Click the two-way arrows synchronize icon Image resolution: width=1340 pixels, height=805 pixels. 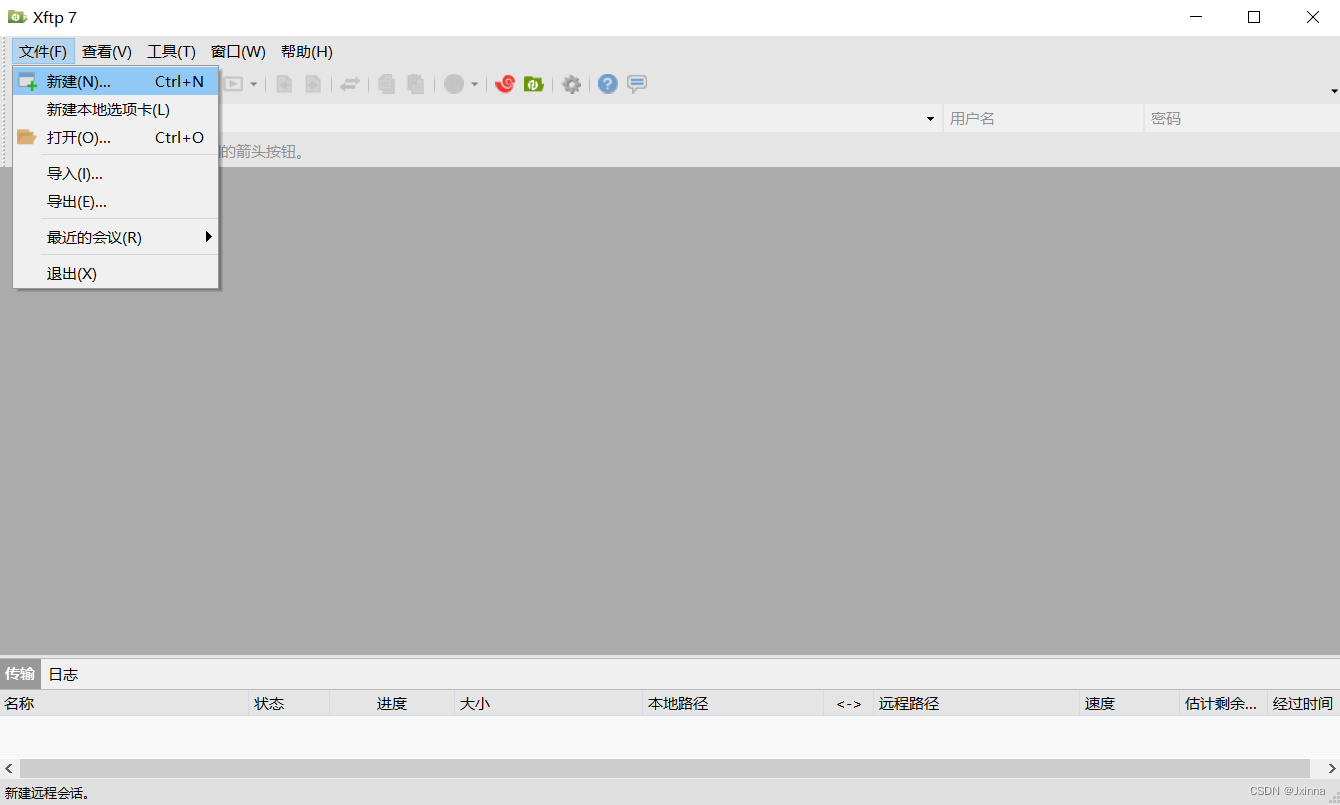(x=349, y=84)
